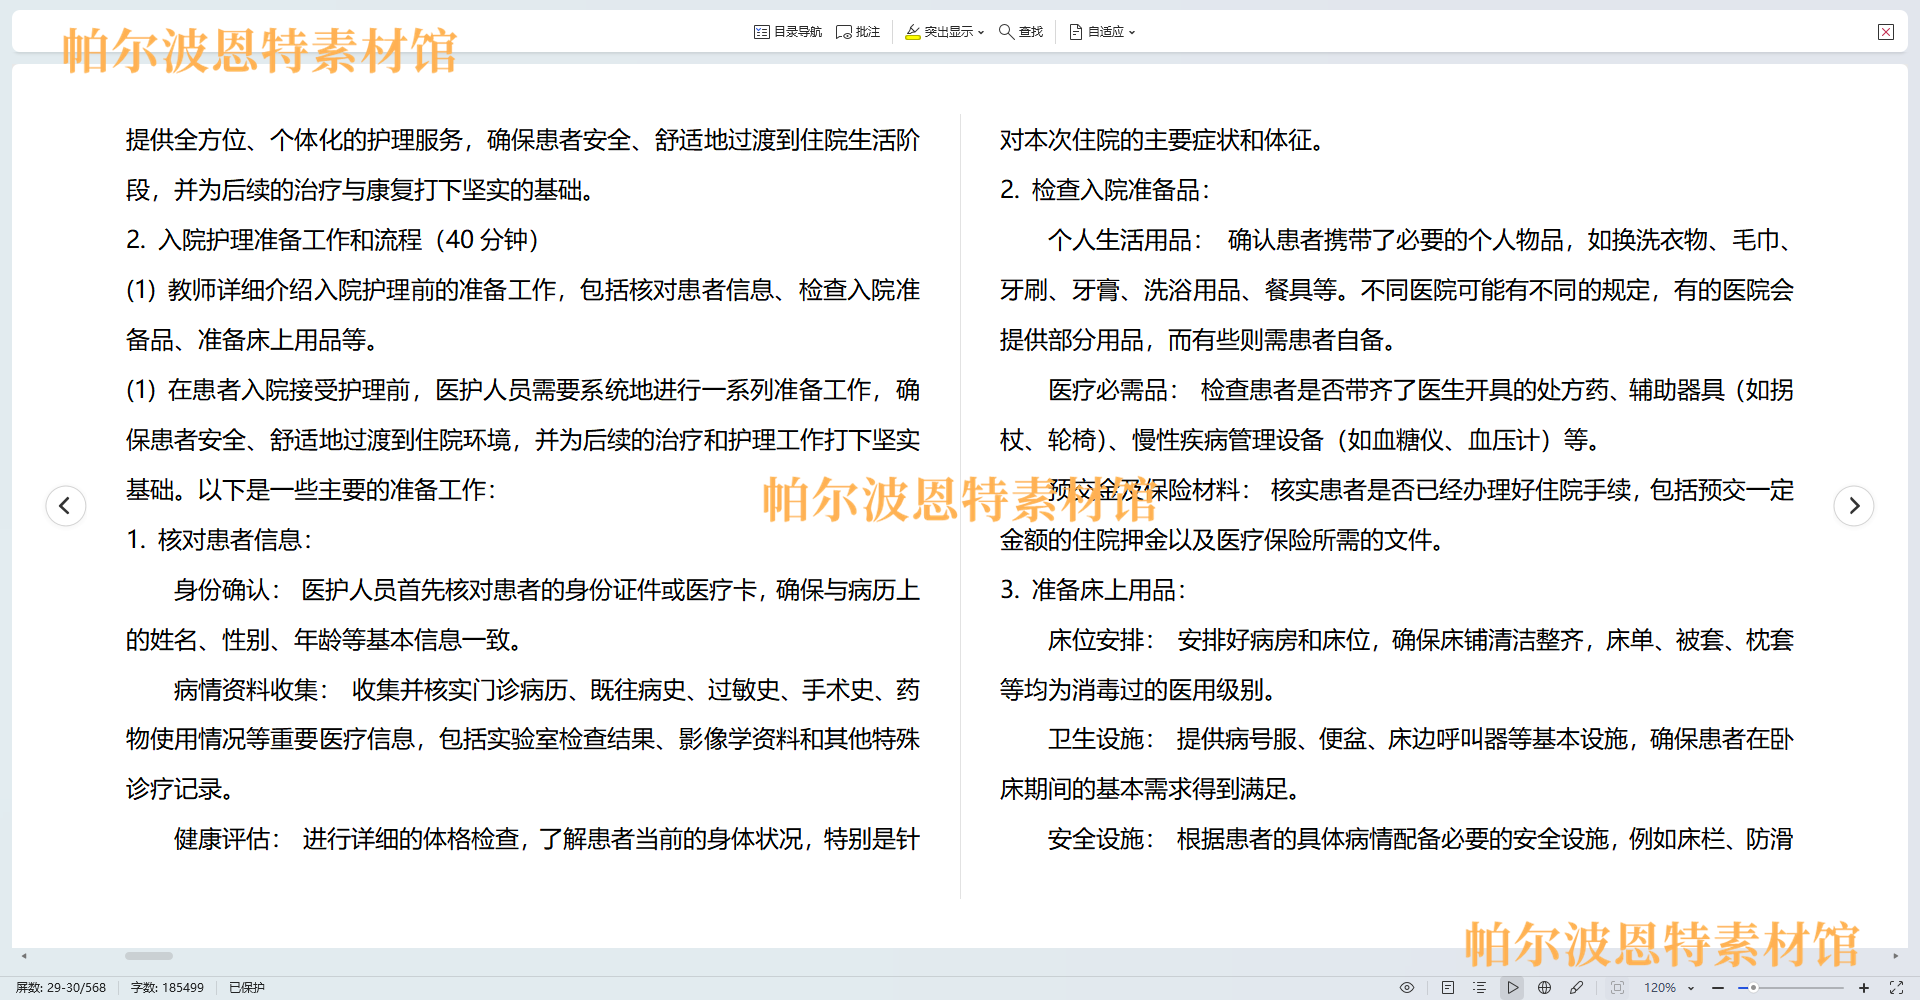1920x1000 pixels.
Task: Click the '3. 准备床上用品:' heading
Action: (1093, 590)
